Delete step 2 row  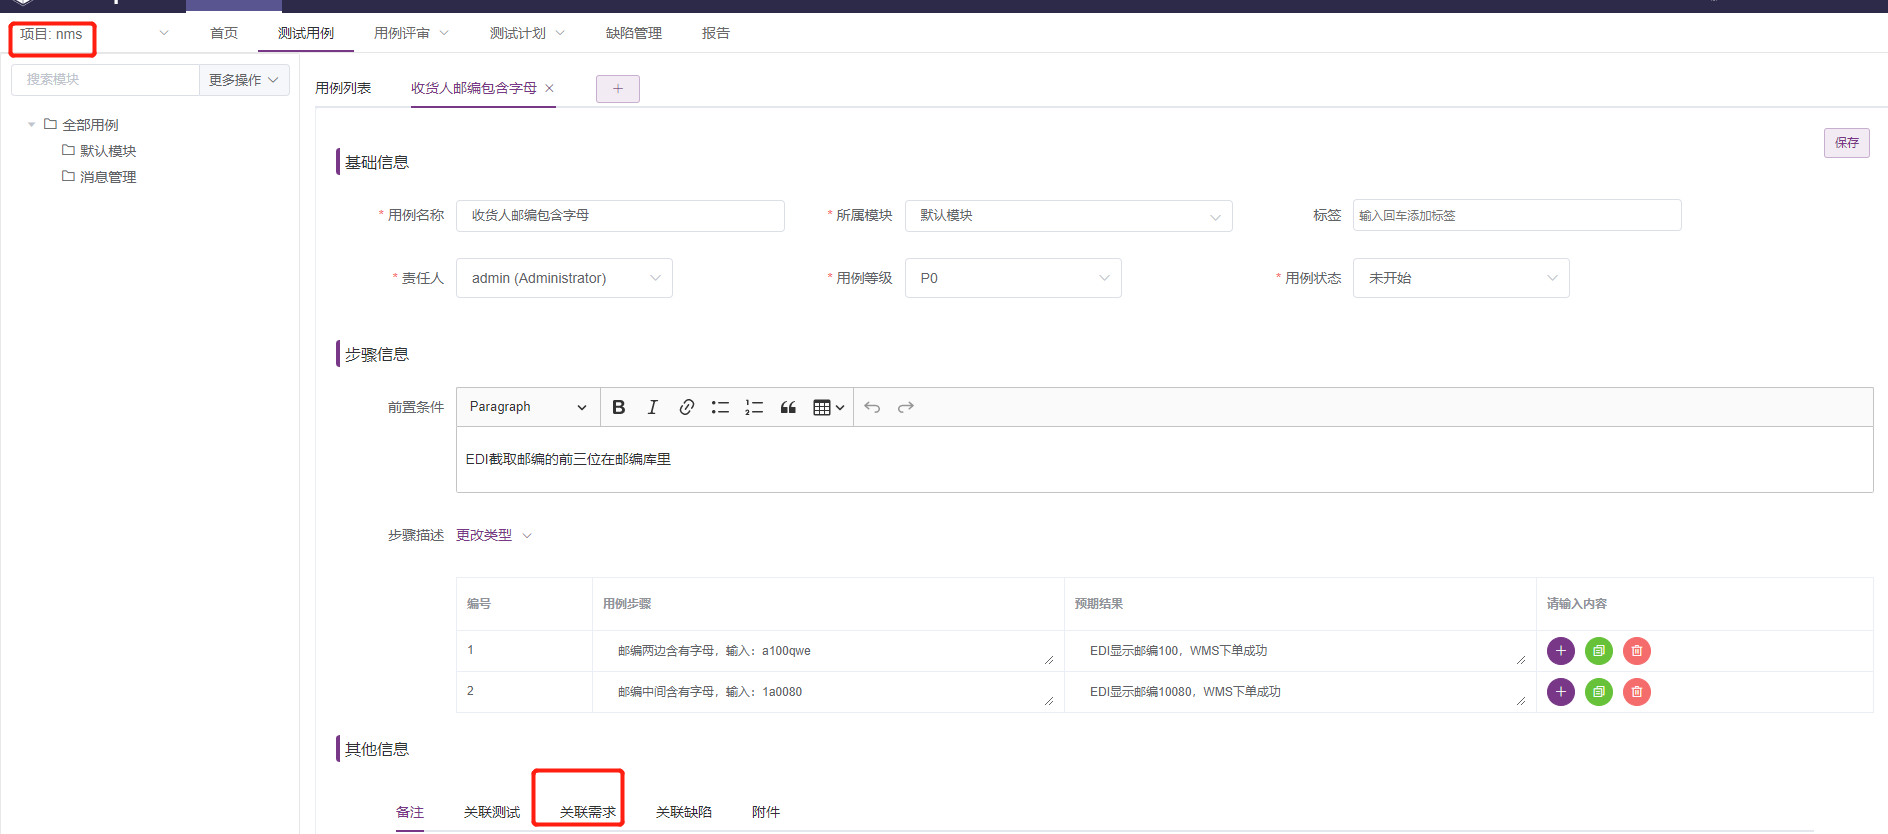click(1637, 692)
